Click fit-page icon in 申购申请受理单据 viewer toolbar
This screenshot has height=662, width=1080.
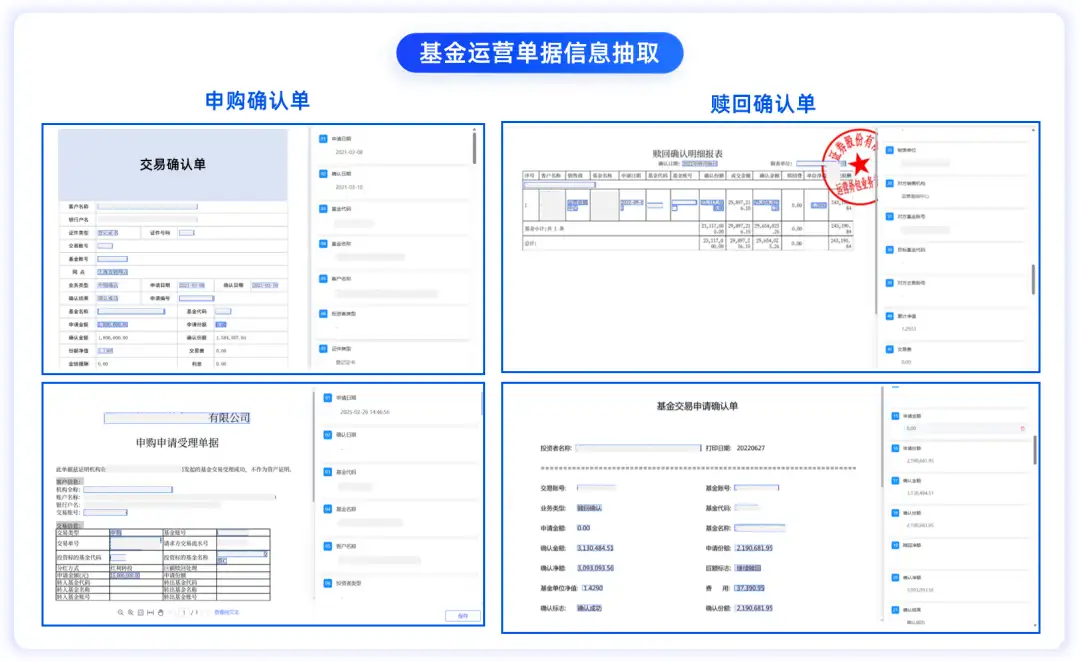point(141,612)
